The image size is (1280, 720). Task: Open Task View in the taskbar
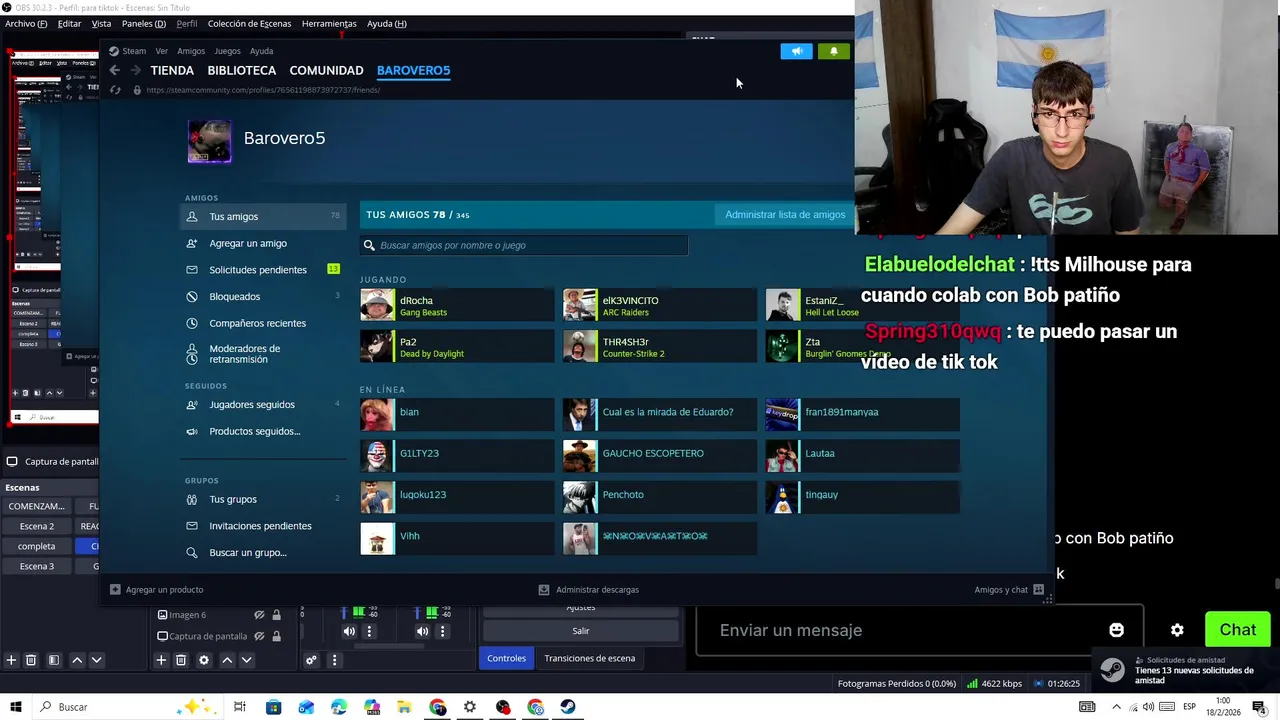[x=239, y=707]
